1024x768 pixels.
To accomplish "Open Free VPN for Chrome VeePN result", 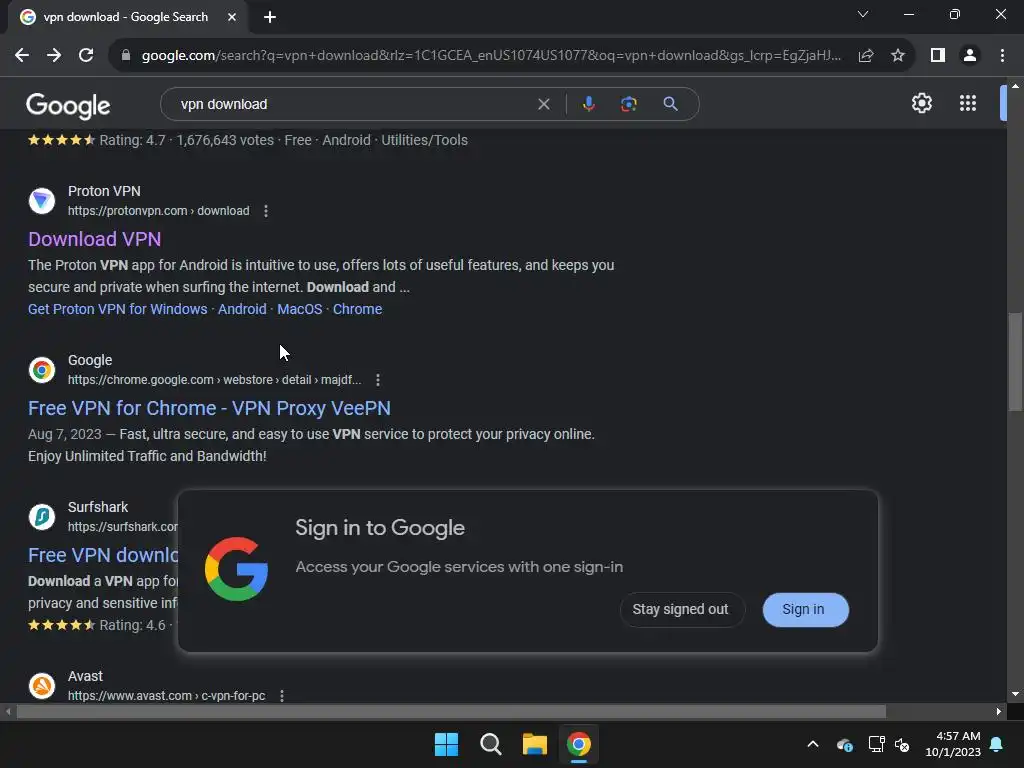I will (x=209, y=408).
